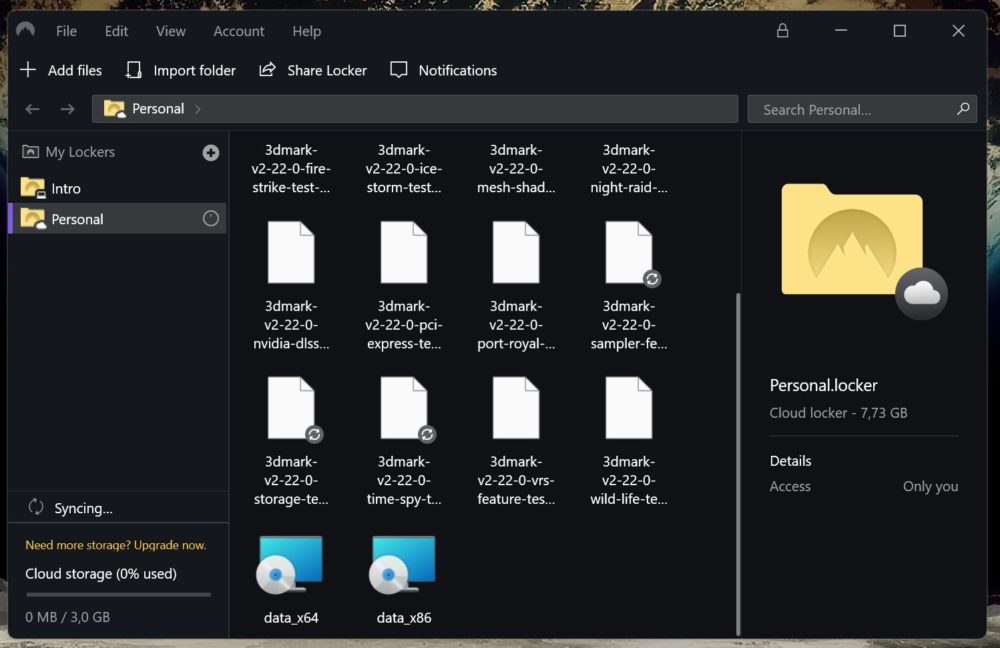Viewport: 1000px width, 648px height.
Task: Add a new locker with the plus icon
Action: pos(210,152)
